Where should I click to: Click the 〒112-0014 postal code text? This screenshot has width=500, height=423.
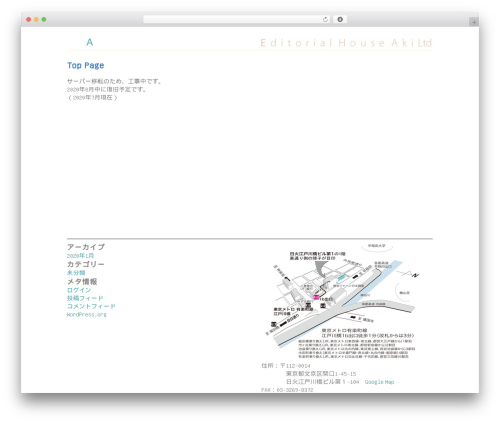(295, 366)
